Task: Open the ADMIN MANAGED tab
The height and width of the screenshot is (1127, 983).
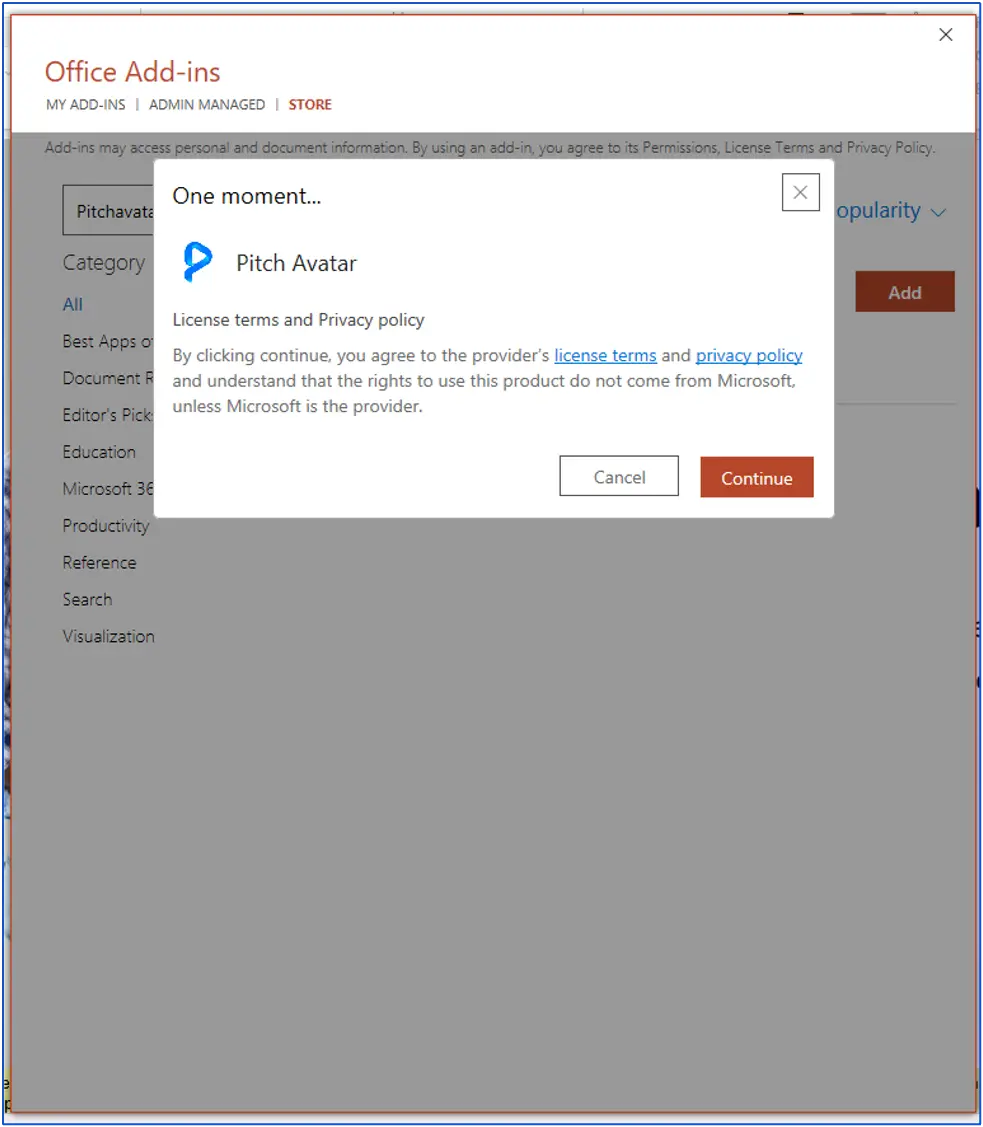Action: tap(207, 104)
